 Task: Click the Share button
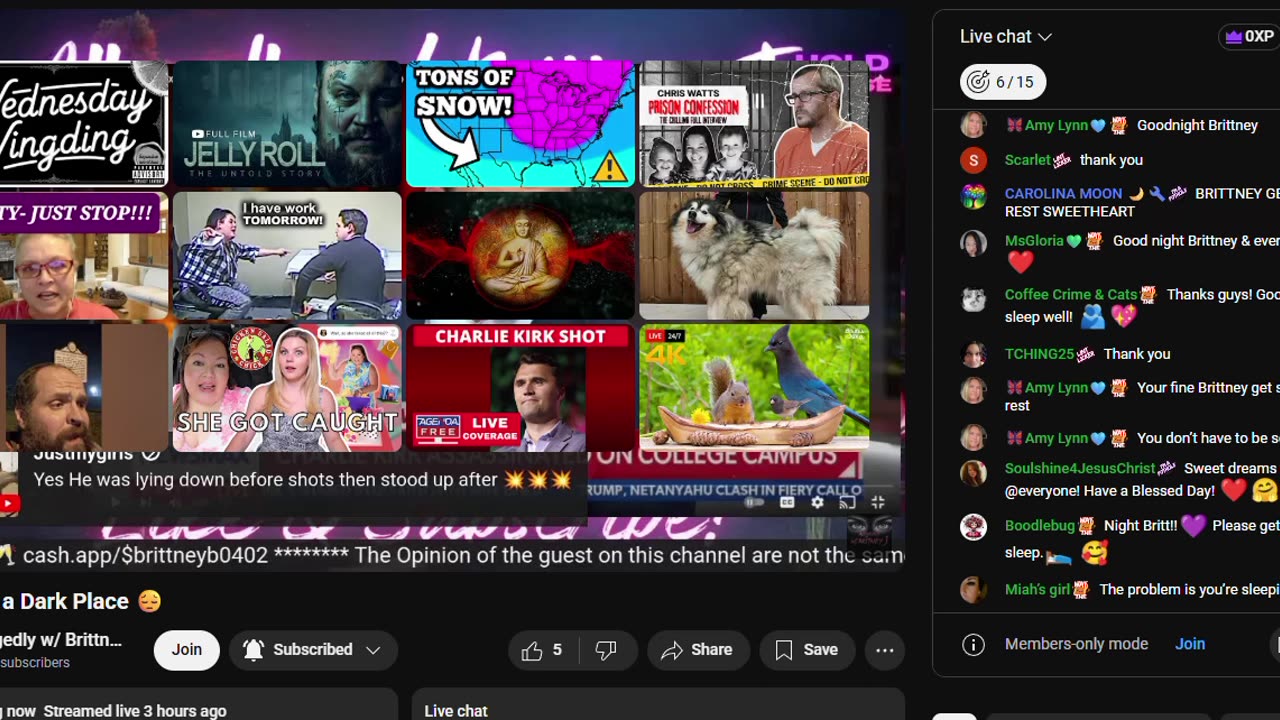click(697, 651)
